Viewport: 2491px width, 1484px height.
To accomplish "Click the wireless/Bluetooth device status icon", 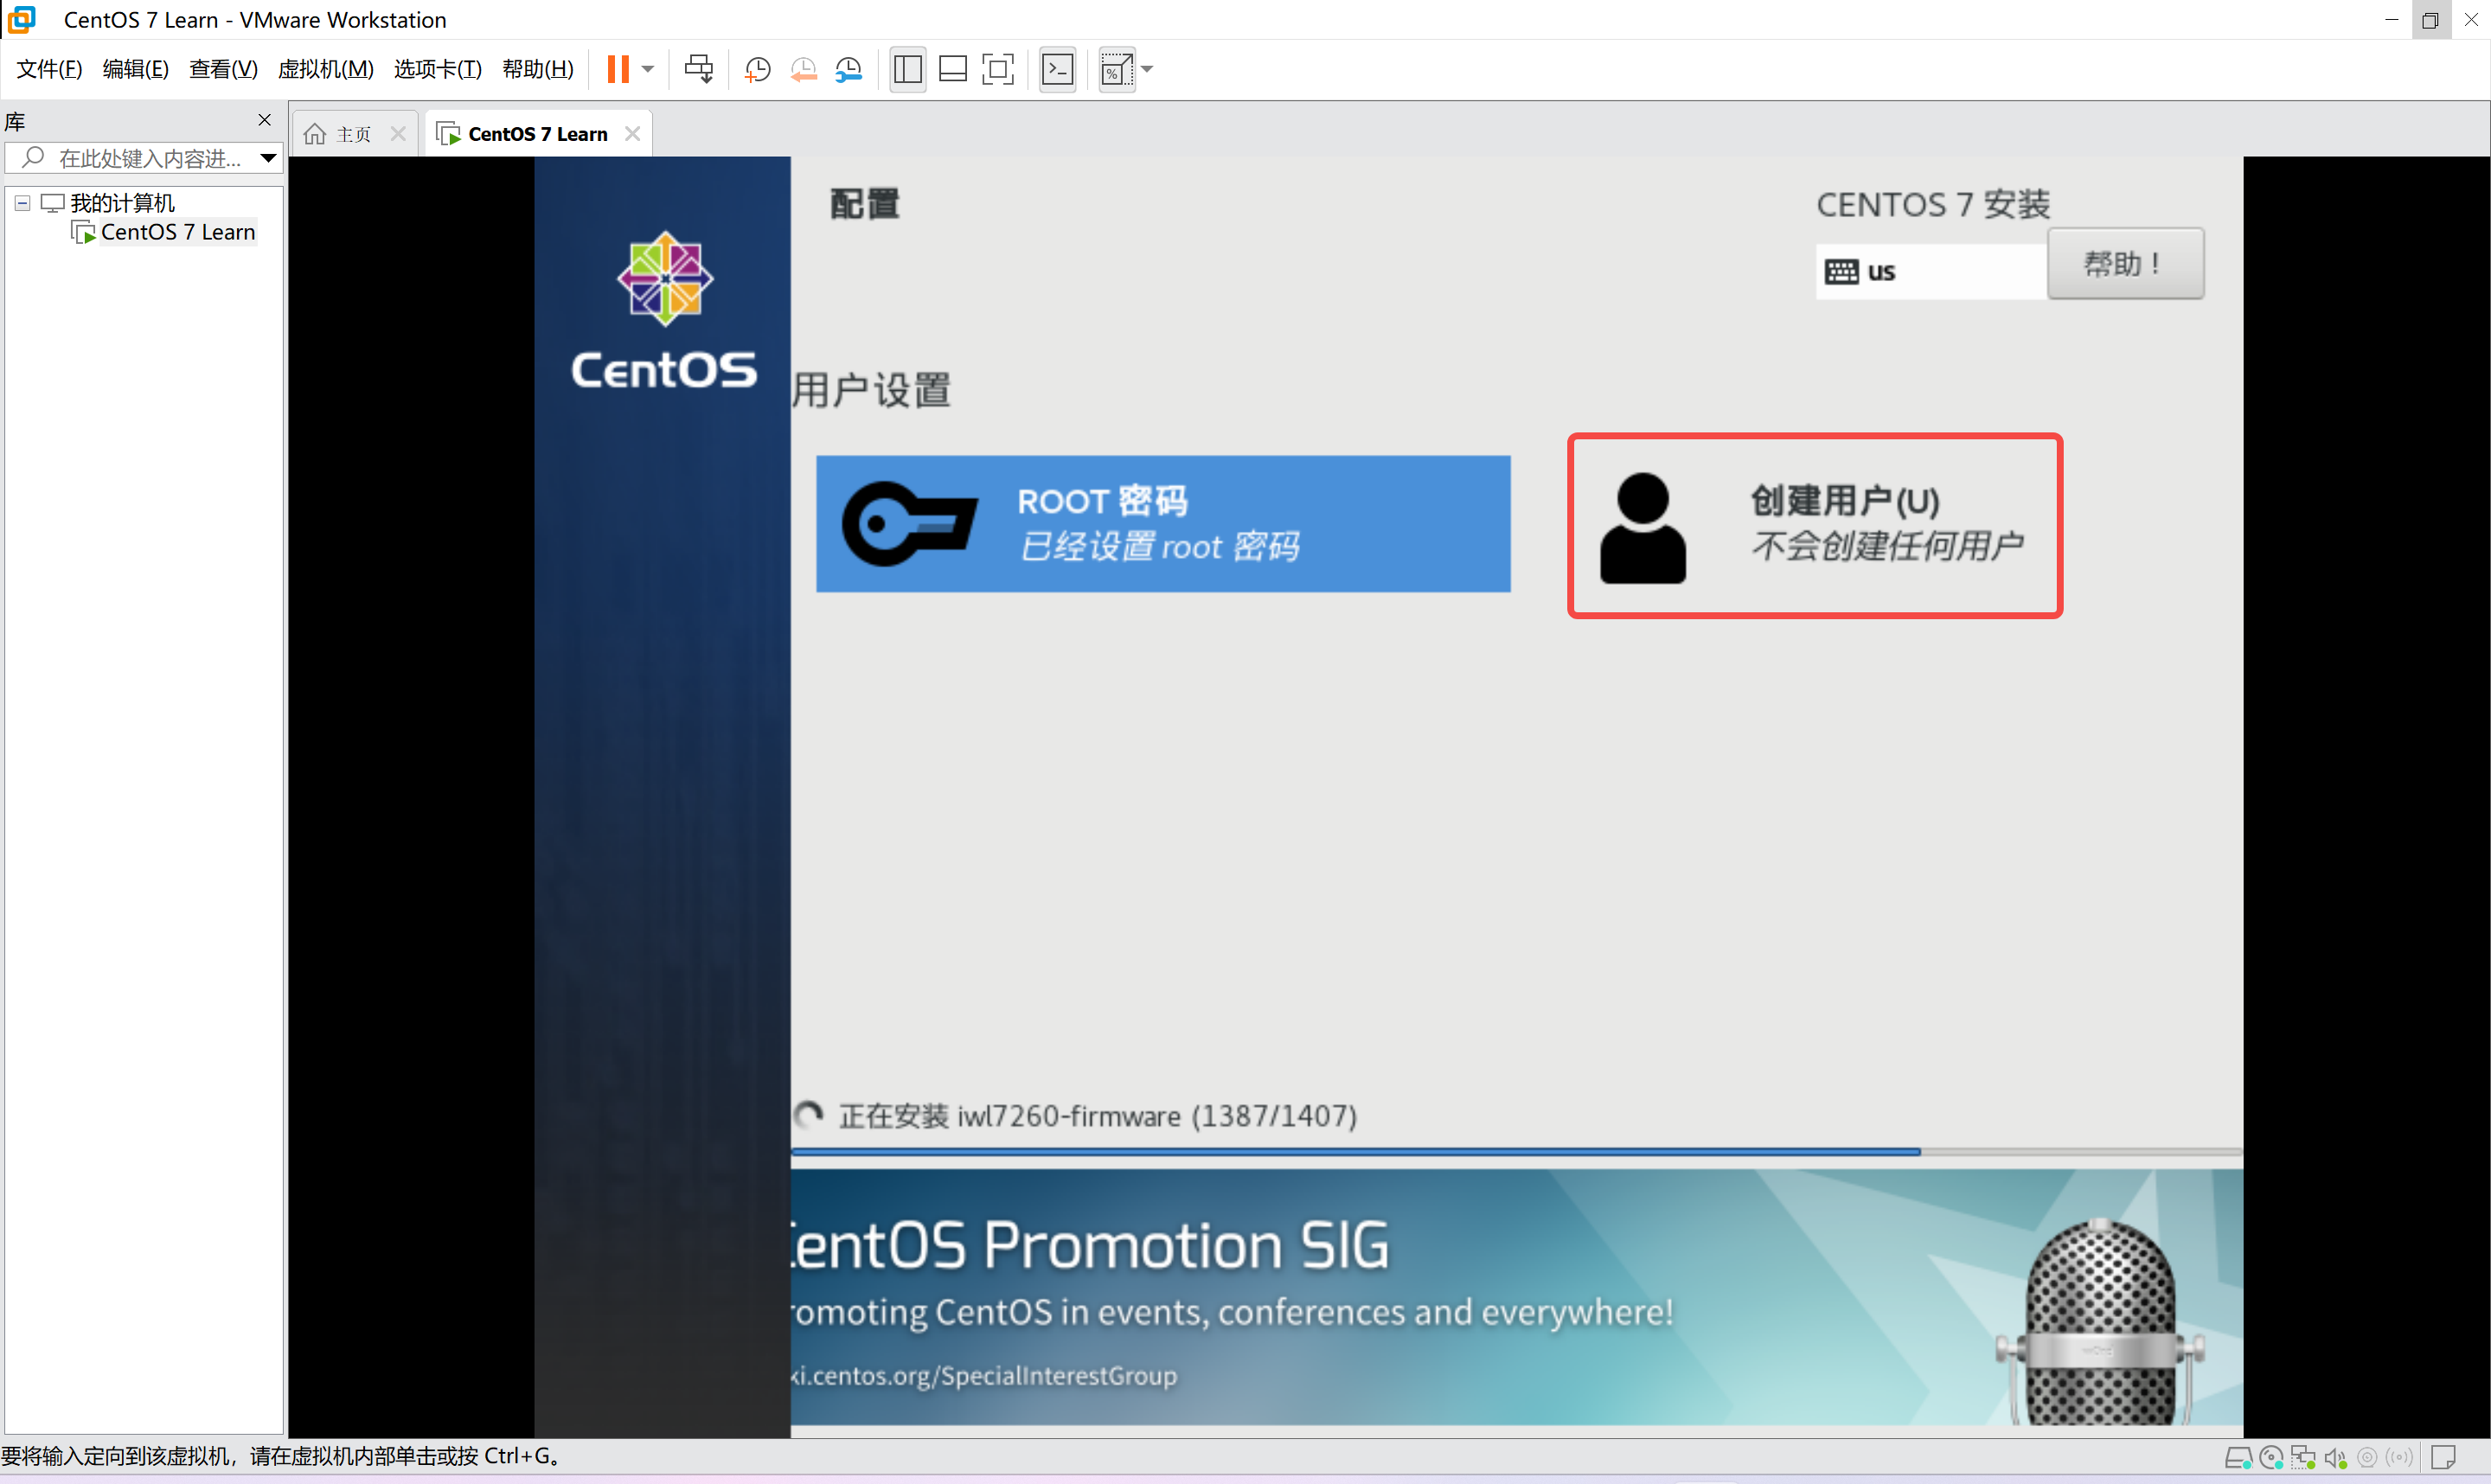I will click(2400, 1458).
